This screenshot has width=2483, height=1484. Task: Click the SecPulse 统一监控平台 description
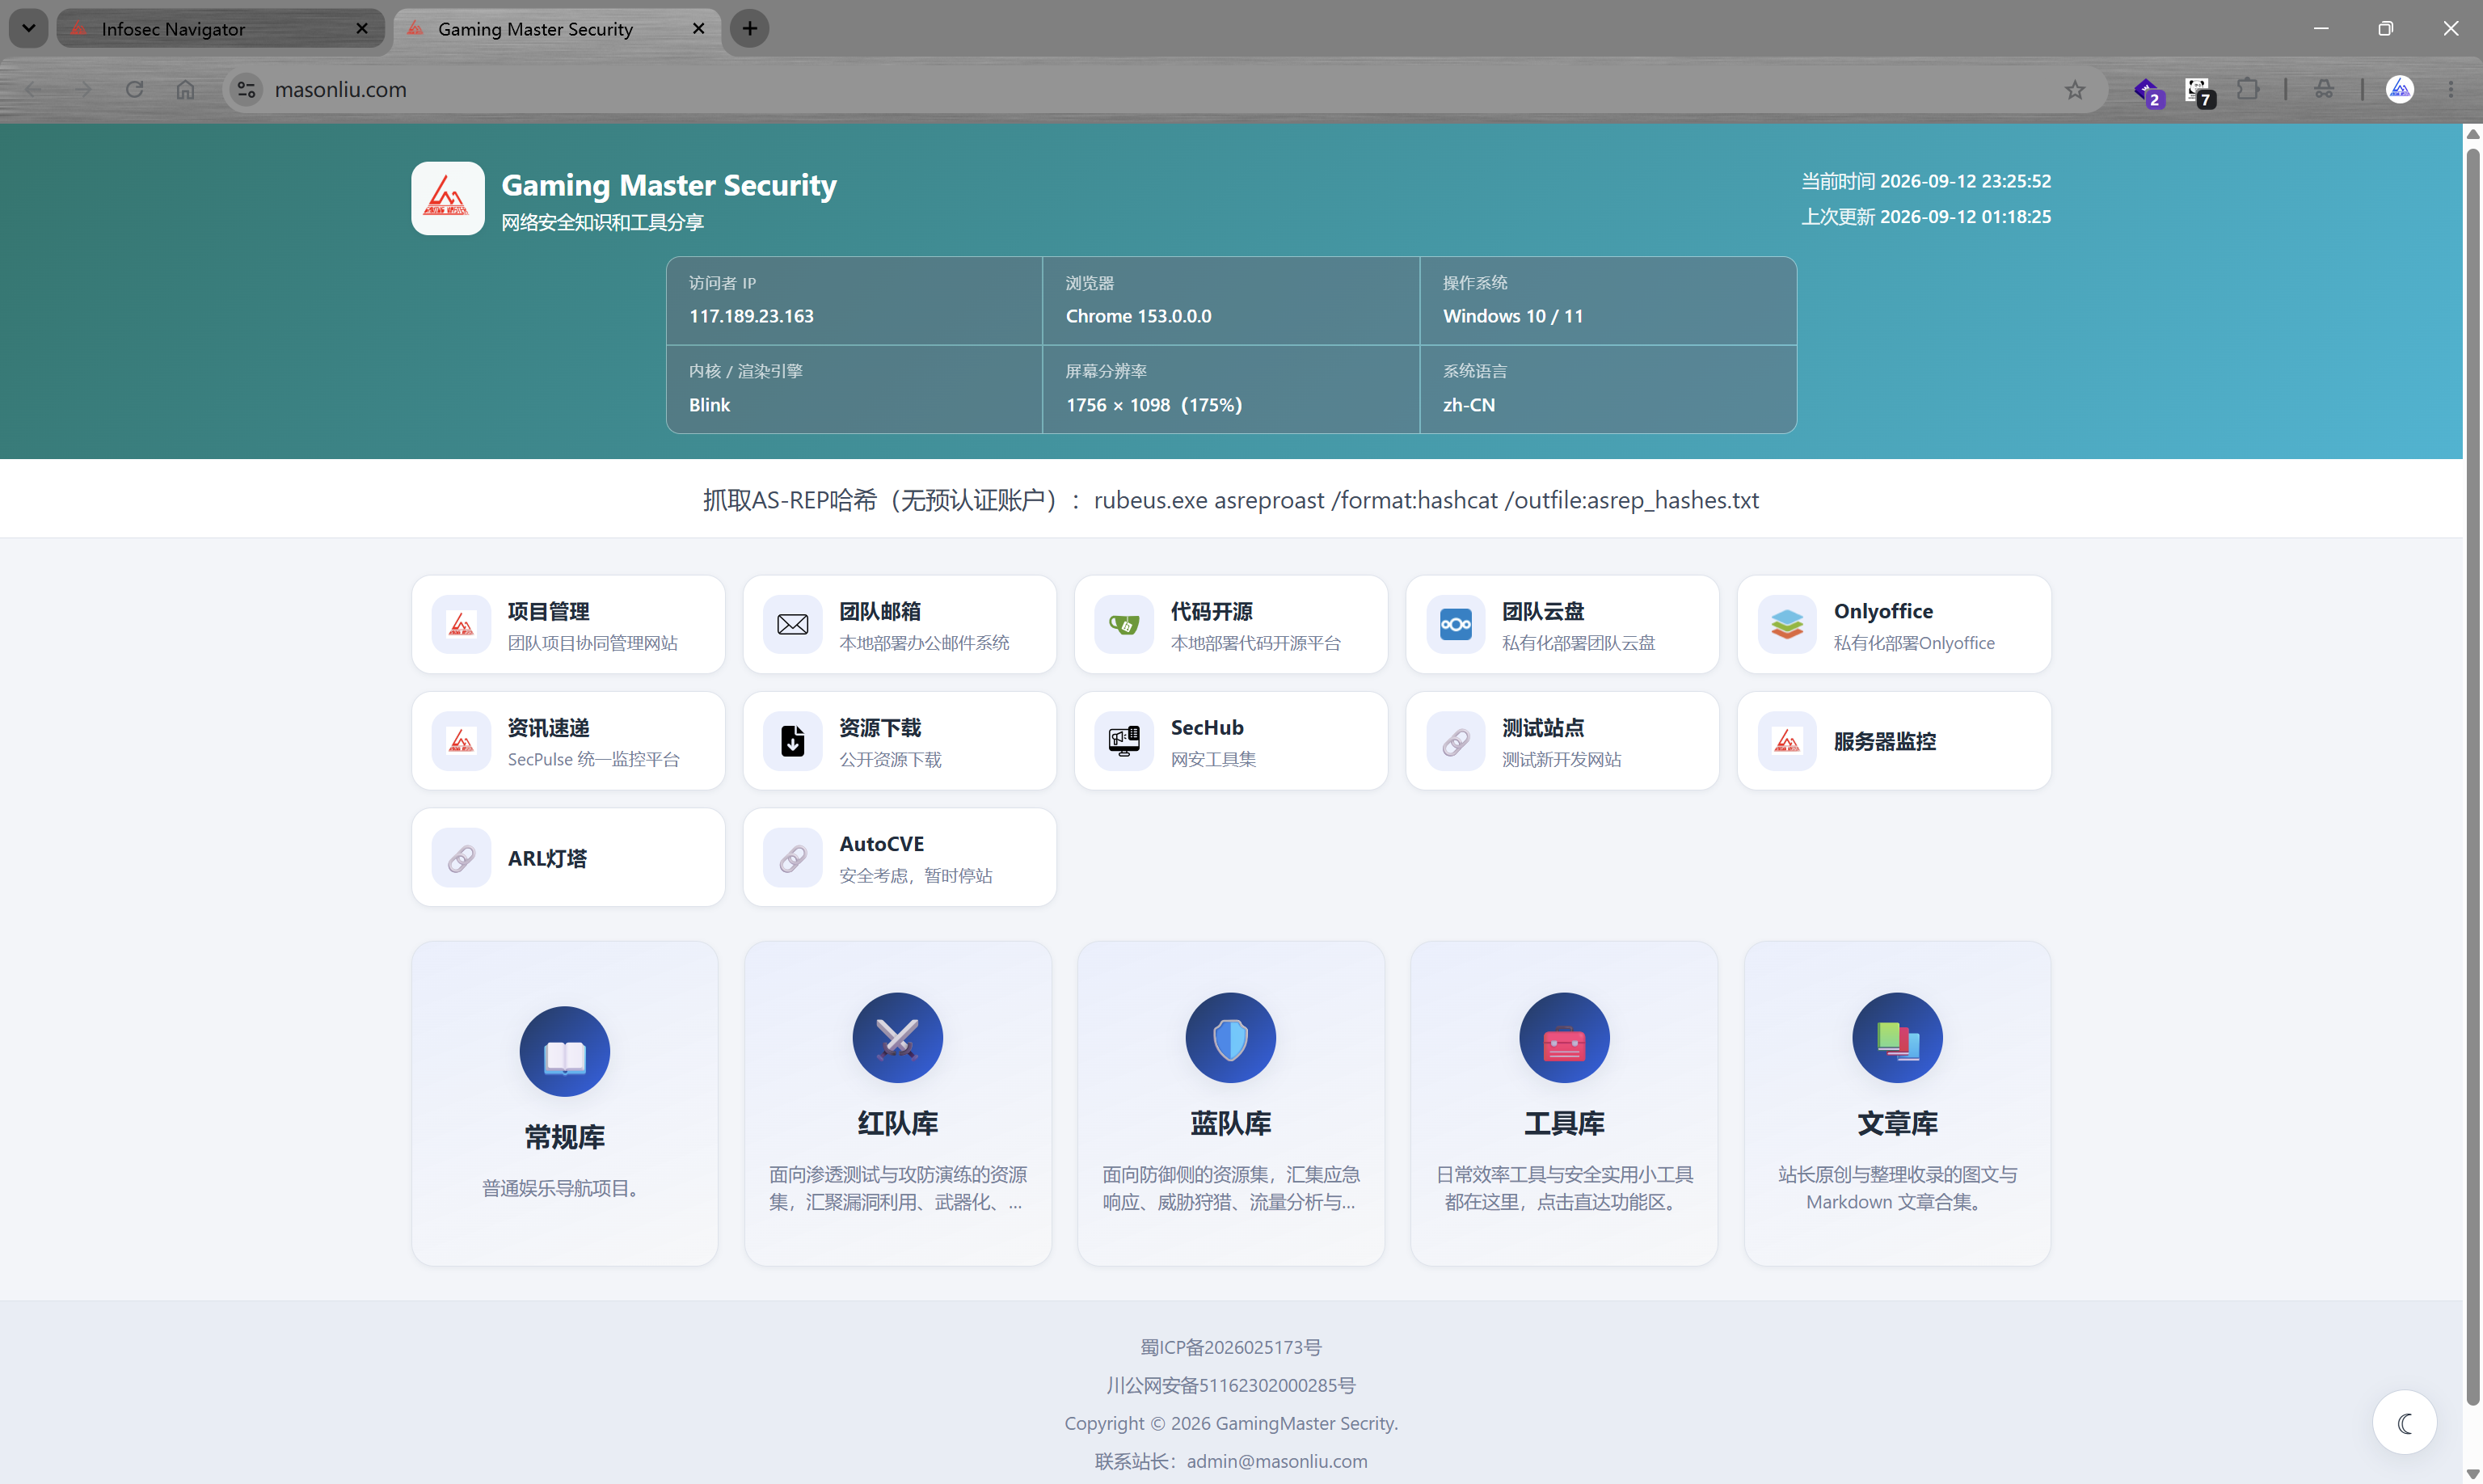tap(593, 760)
